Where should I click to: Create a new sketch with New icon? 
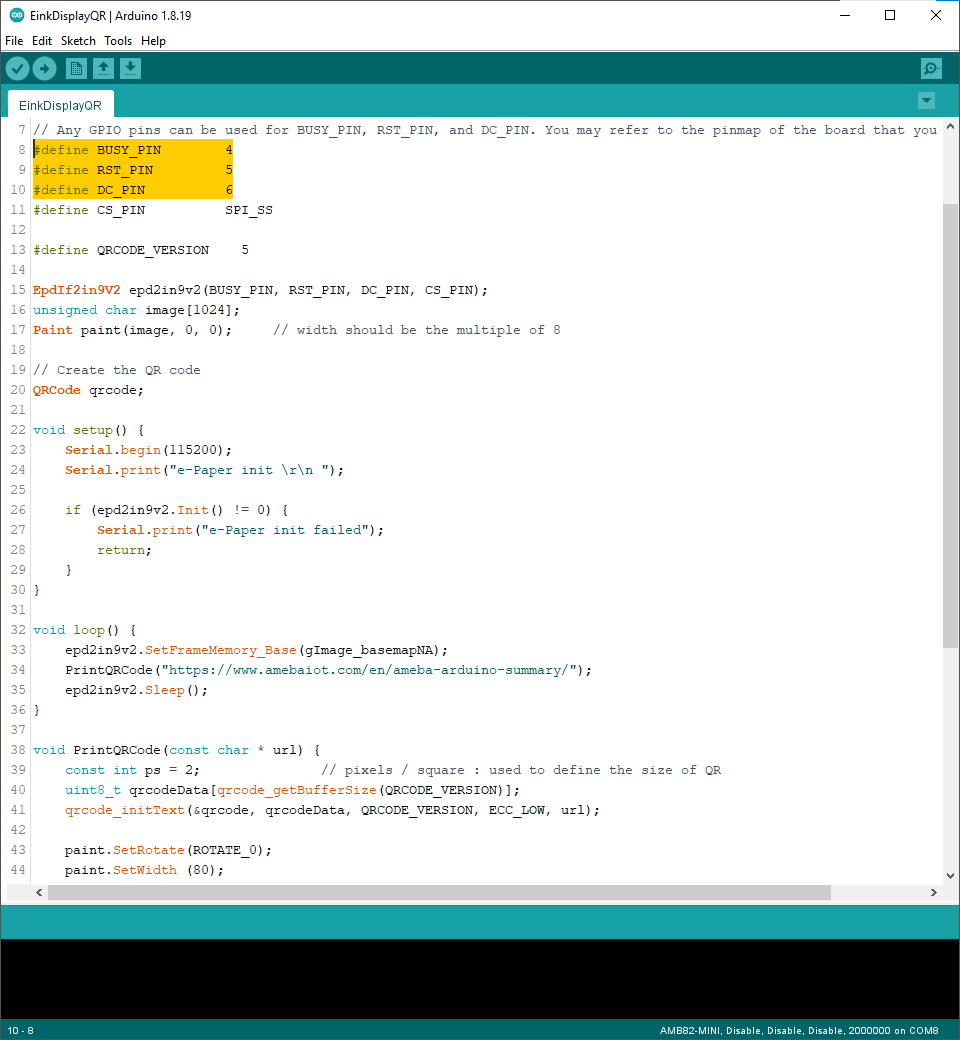pos(76,68)
